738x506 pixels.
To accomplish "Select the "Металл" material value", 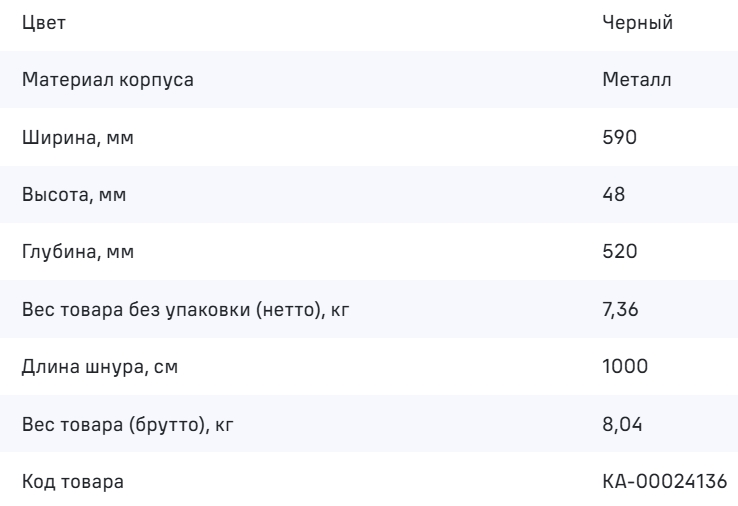I will [x=635, y=80].
